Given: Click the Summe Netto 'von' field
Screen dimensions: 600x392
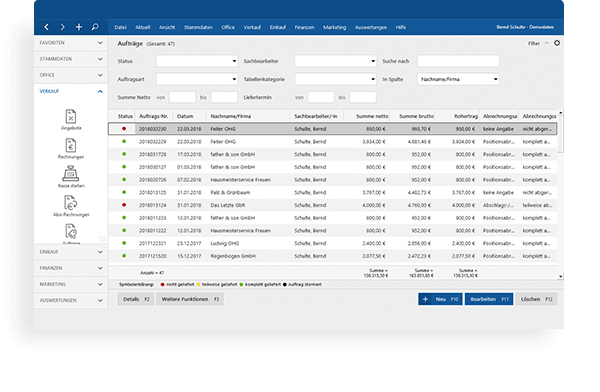Looking at the screenshot, I should [182, 97].
